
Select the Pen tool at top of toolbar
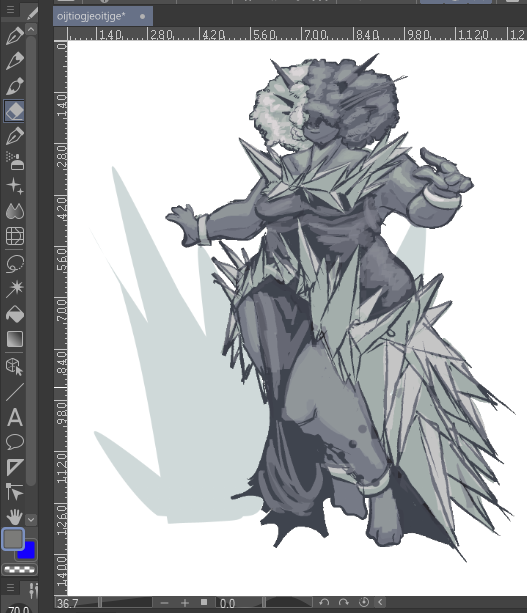(14, 36)
